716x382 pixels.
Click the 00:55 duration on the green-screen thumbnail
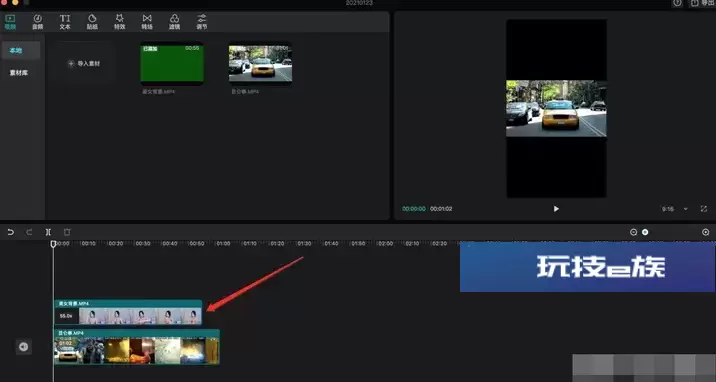click(x=192, y=48)
